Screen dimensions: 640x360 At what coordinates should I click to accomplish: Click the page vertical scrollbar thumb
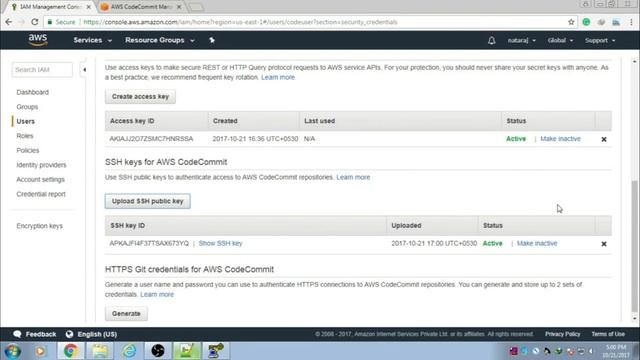[634, 245]
